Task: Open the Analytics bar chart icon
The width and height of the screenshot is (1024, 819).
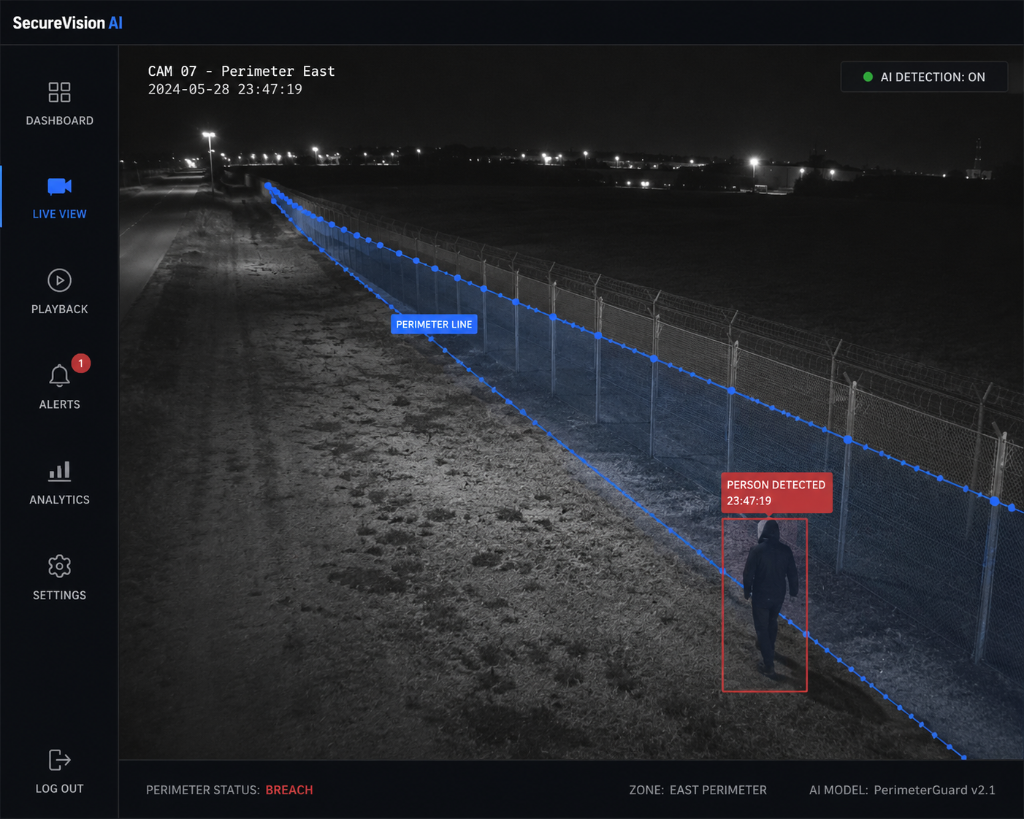Action: (x=59, y=471)
